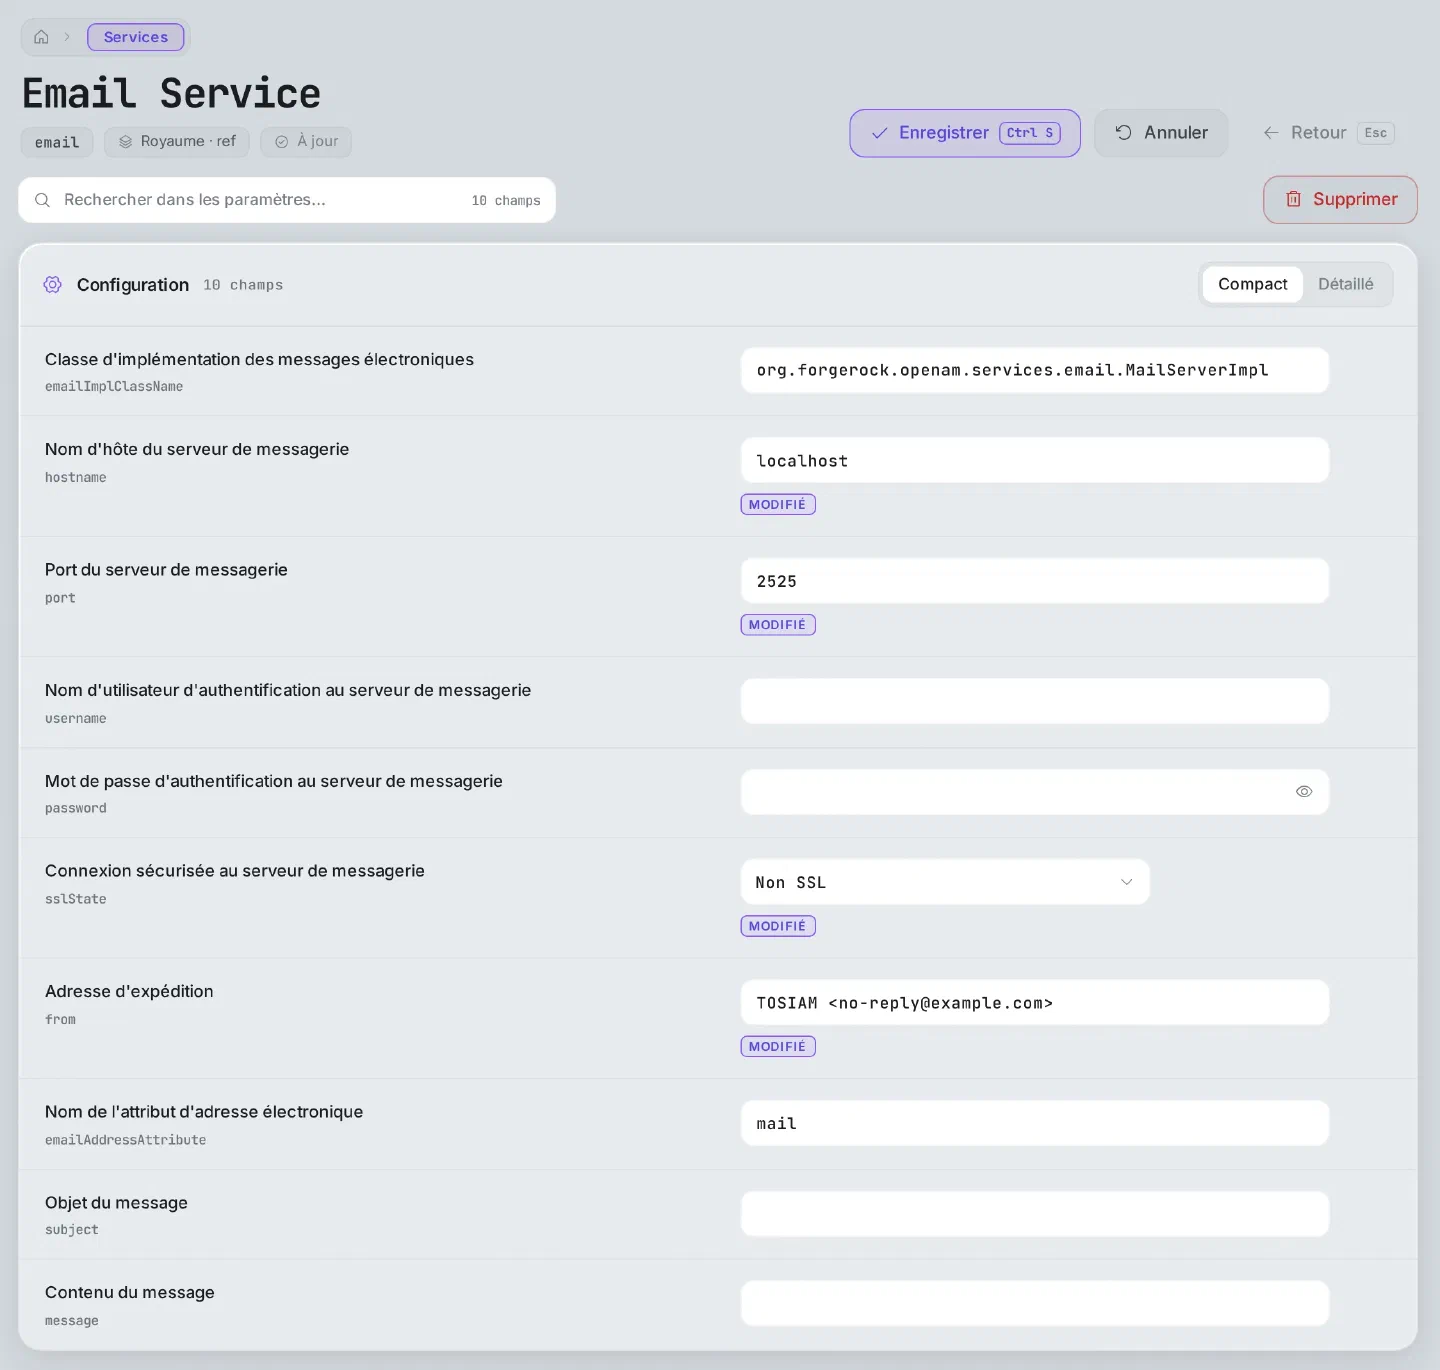This screenshot has height=1370, width=1440.
Task: Click the chevron of sslState select
Action: pos(1127,882)
